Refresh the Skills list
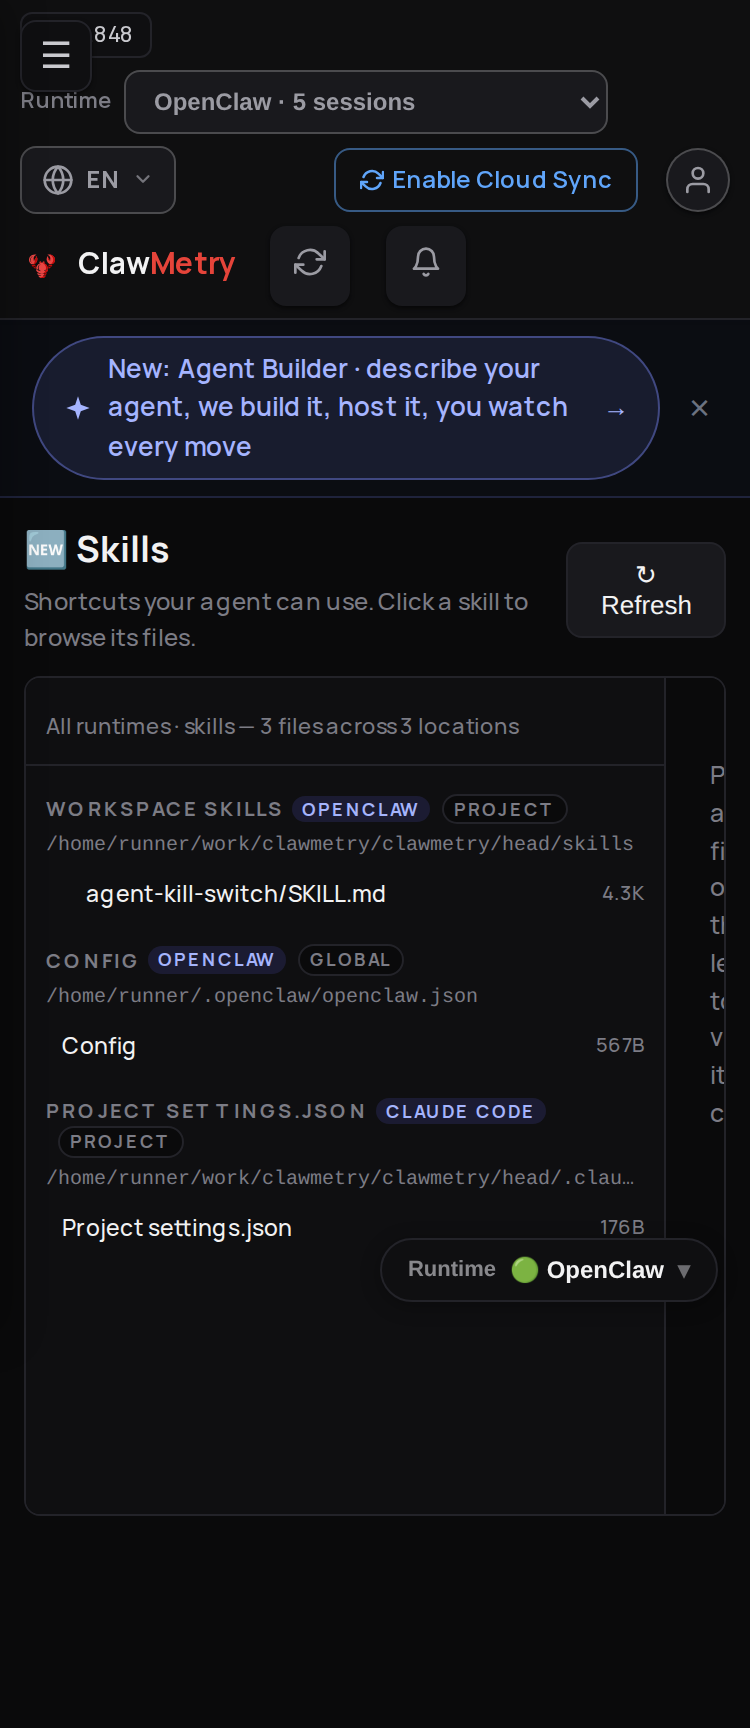The image size is (750, 1728). [646, 590]
